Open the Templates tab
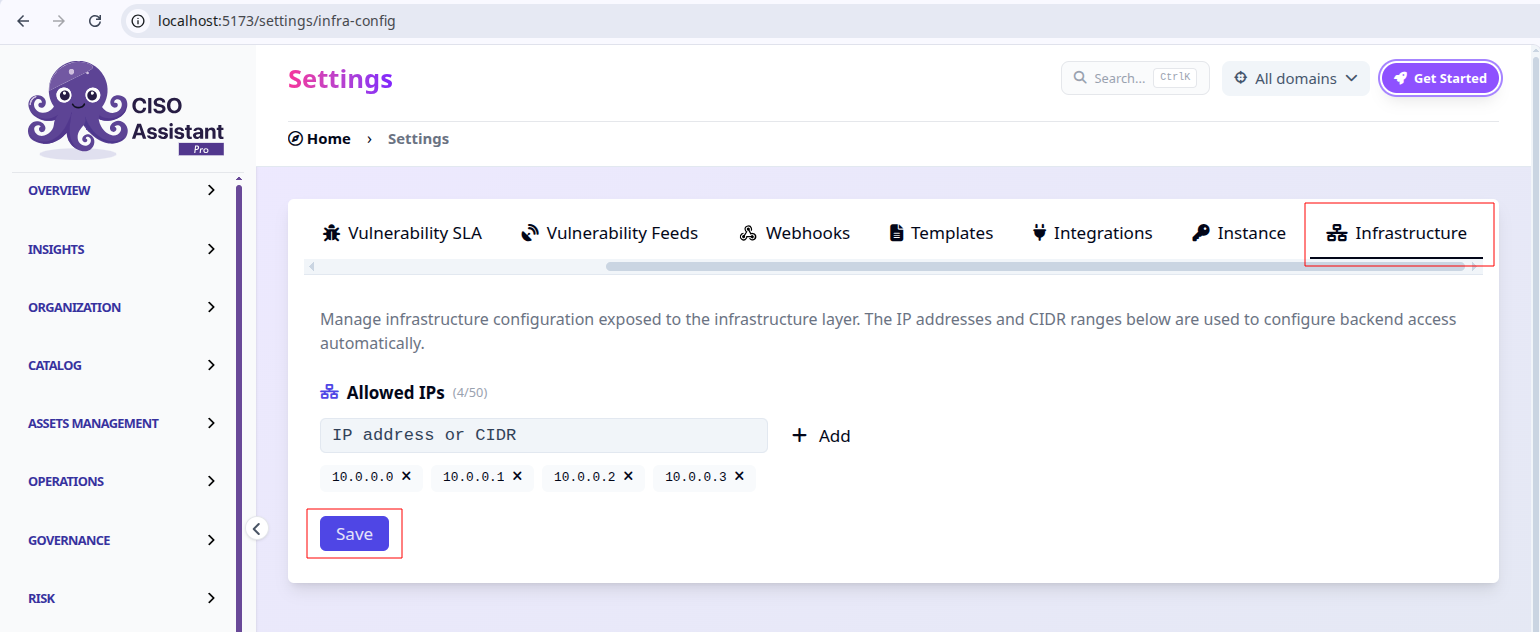 (x=941, y=233)
